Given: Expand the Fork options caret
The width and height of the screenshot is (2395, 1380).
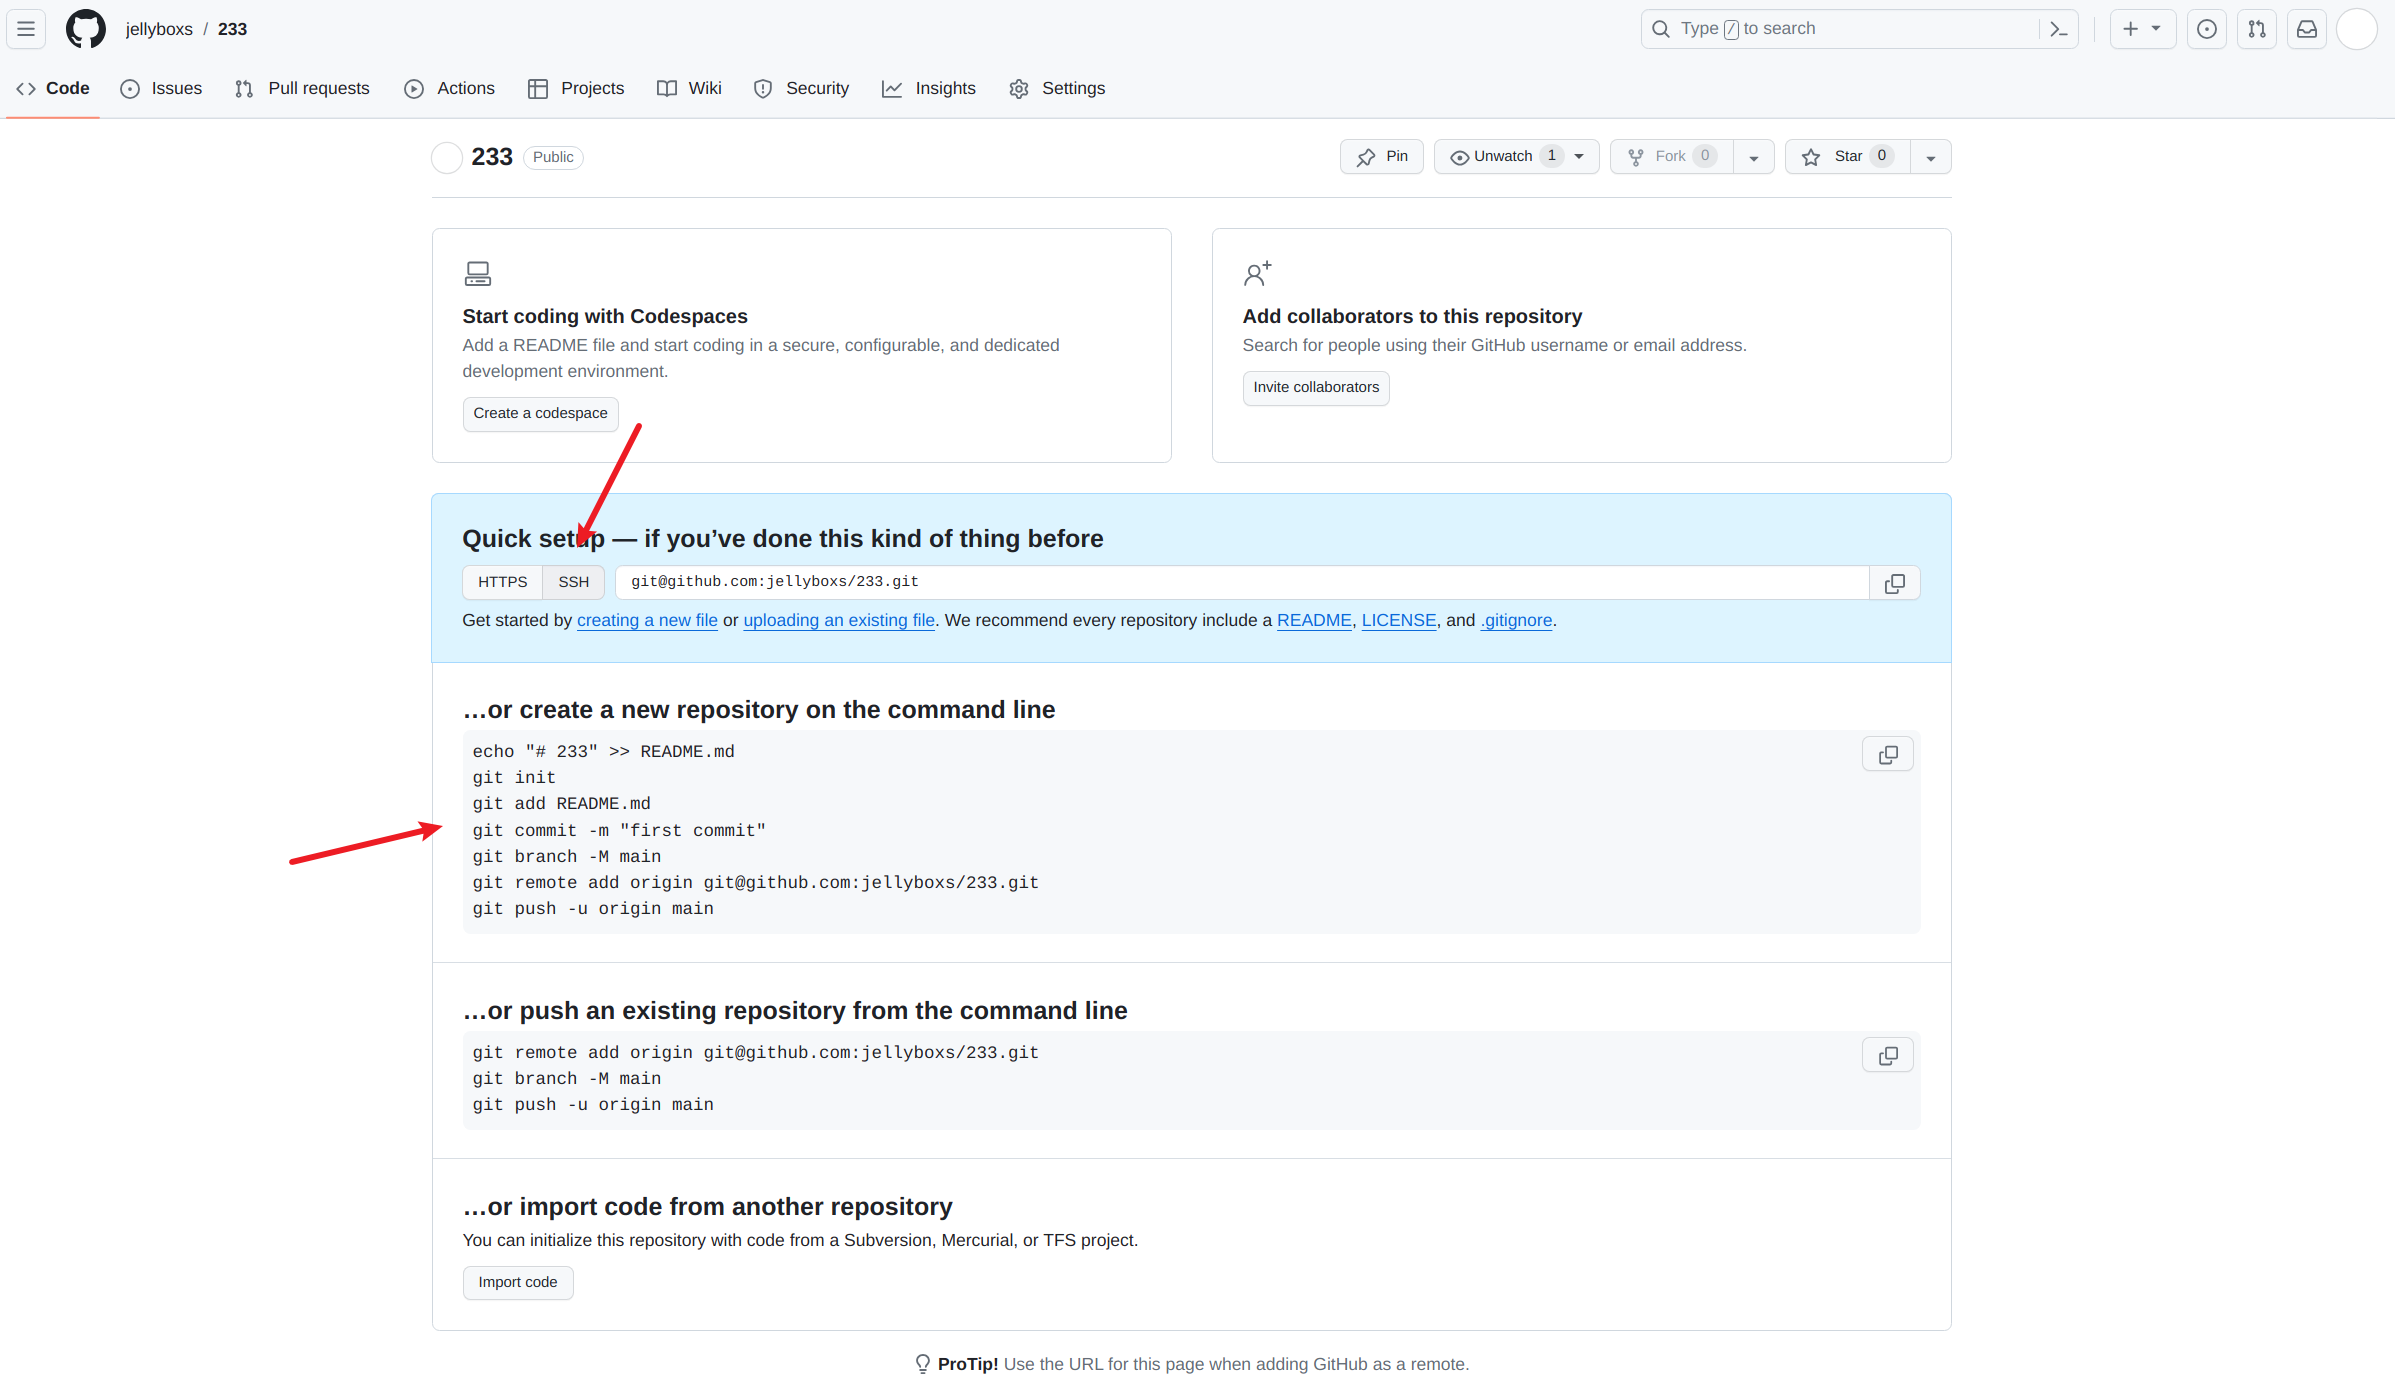Looking at the screenshot, I should pos(1753,157).
